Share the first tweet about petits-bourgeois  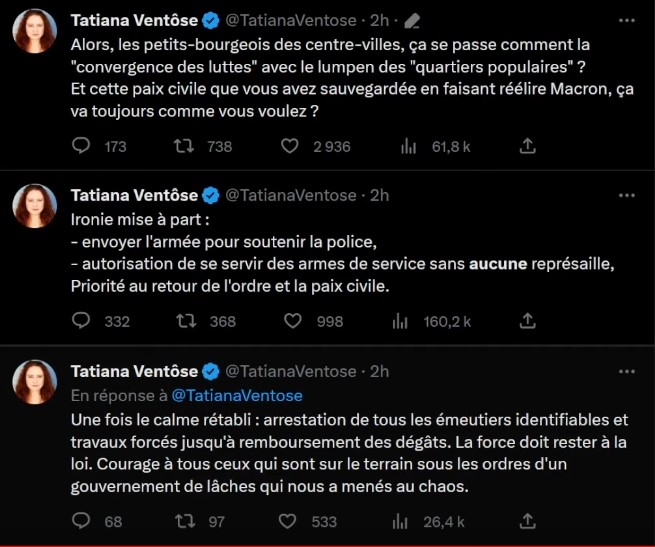527,146
